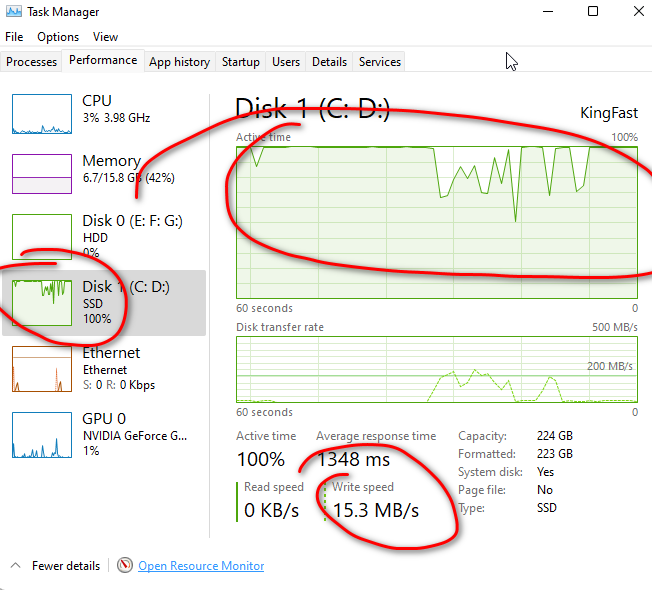Click the Ethernet graph thumbnail

click(x=42, y=368)
